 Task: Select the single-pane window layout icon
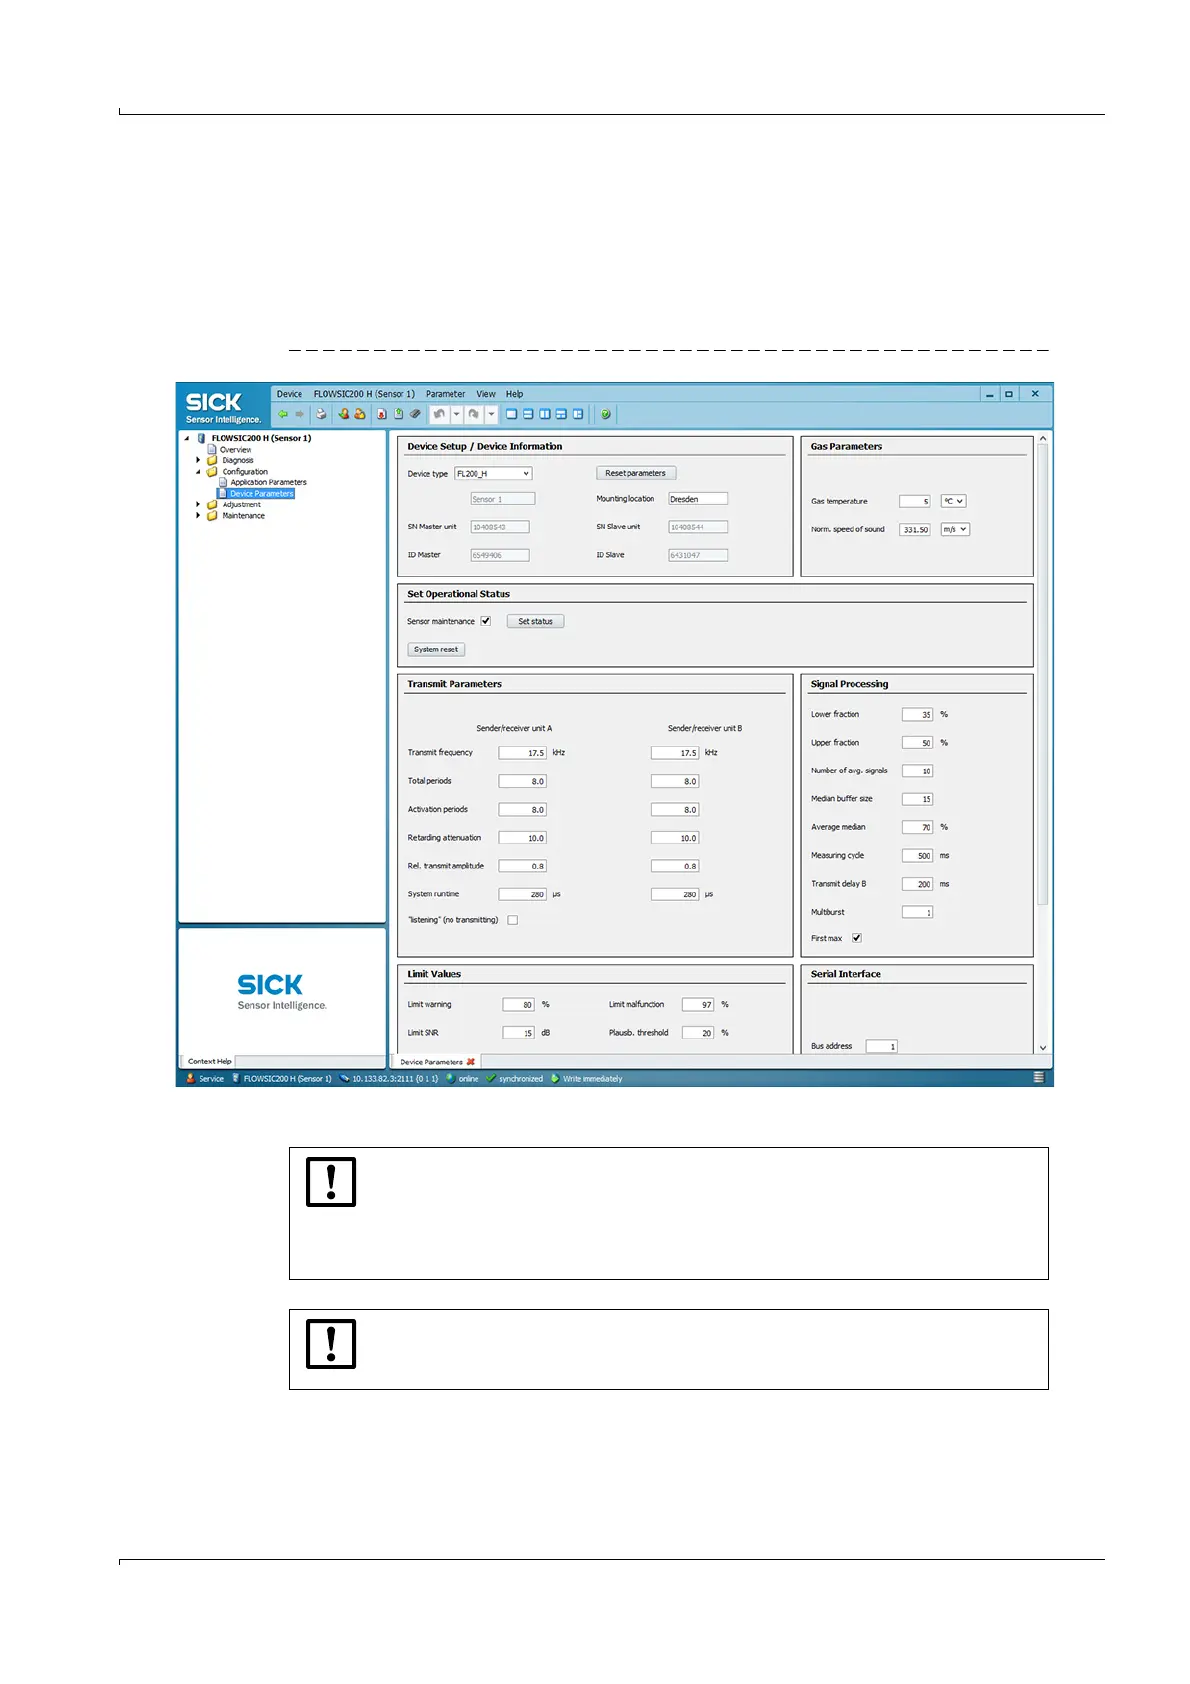pyautogui.click(x=511, y=414)
